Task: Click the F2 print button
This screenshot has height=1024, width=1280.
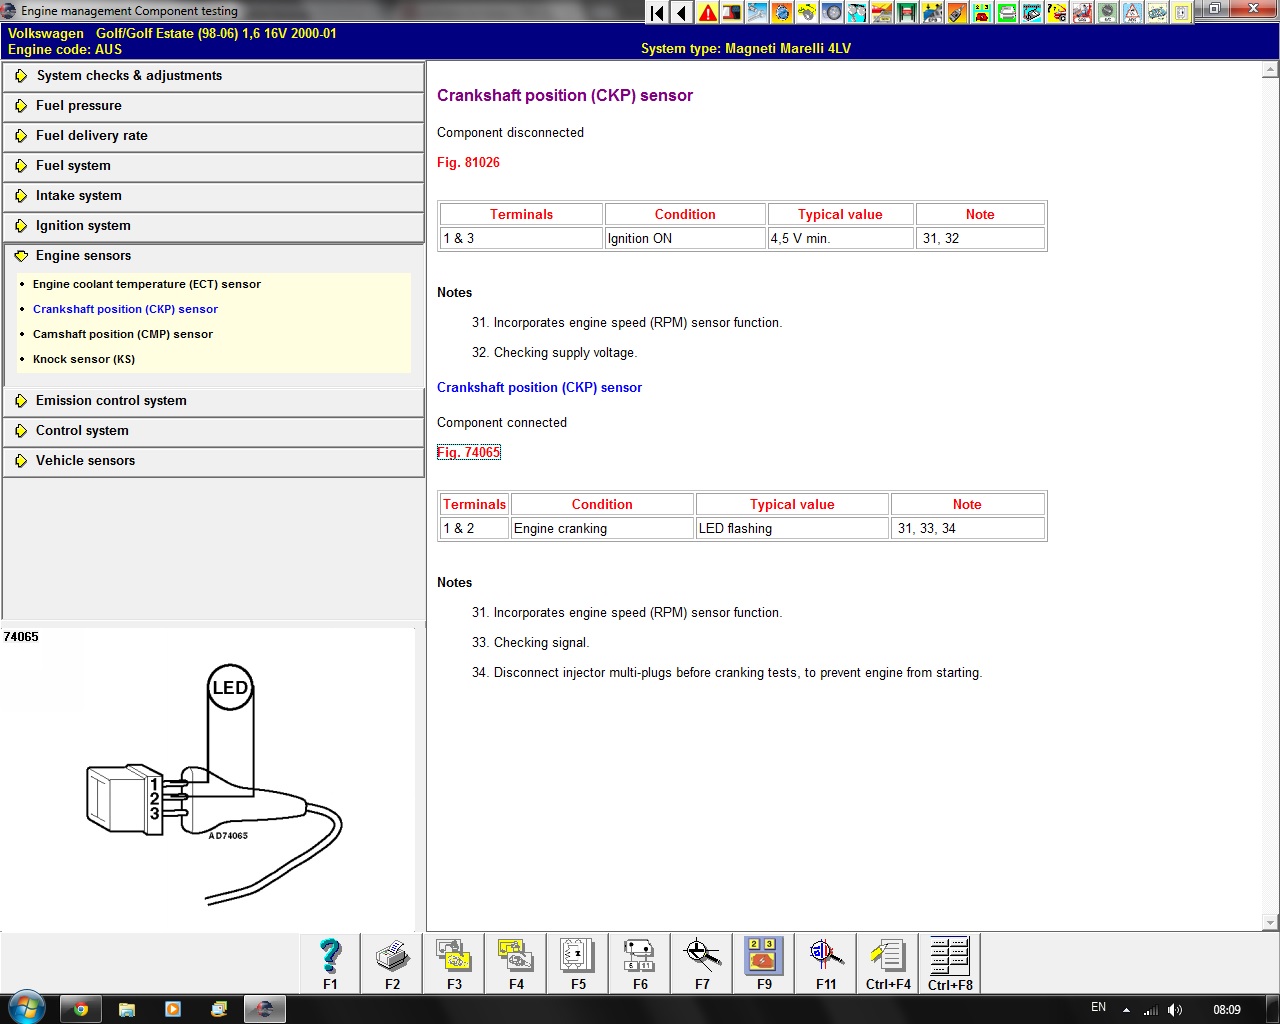Action: coord(392,963)
